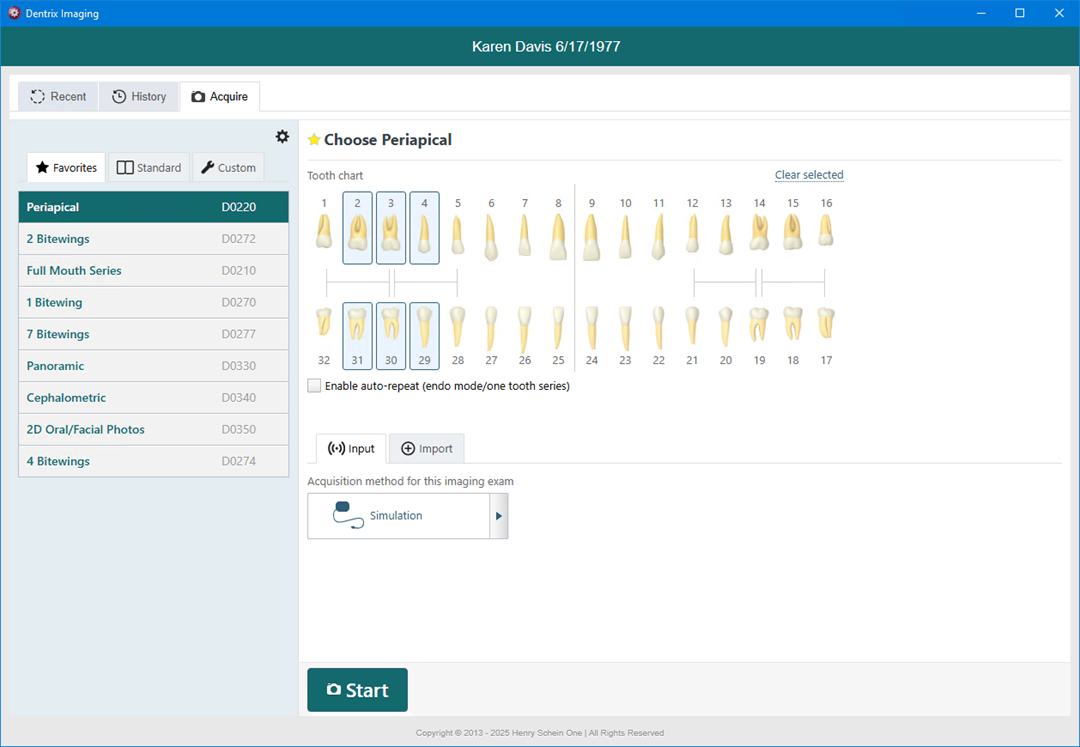Image resolution: width=1080 pixels, height=747 pixels.
Task: Click the settings gear icon above favorites
Action: 282,136
